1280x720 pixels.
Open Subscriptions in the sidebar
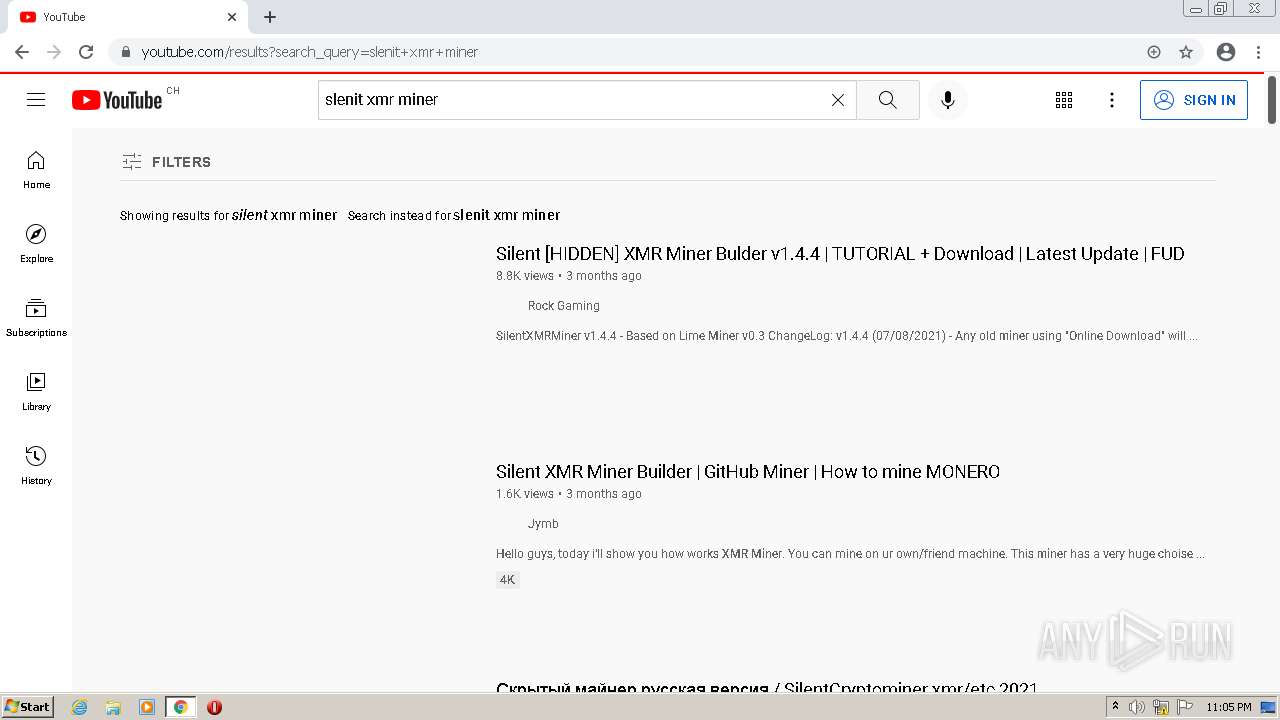(x=36, y=318)
